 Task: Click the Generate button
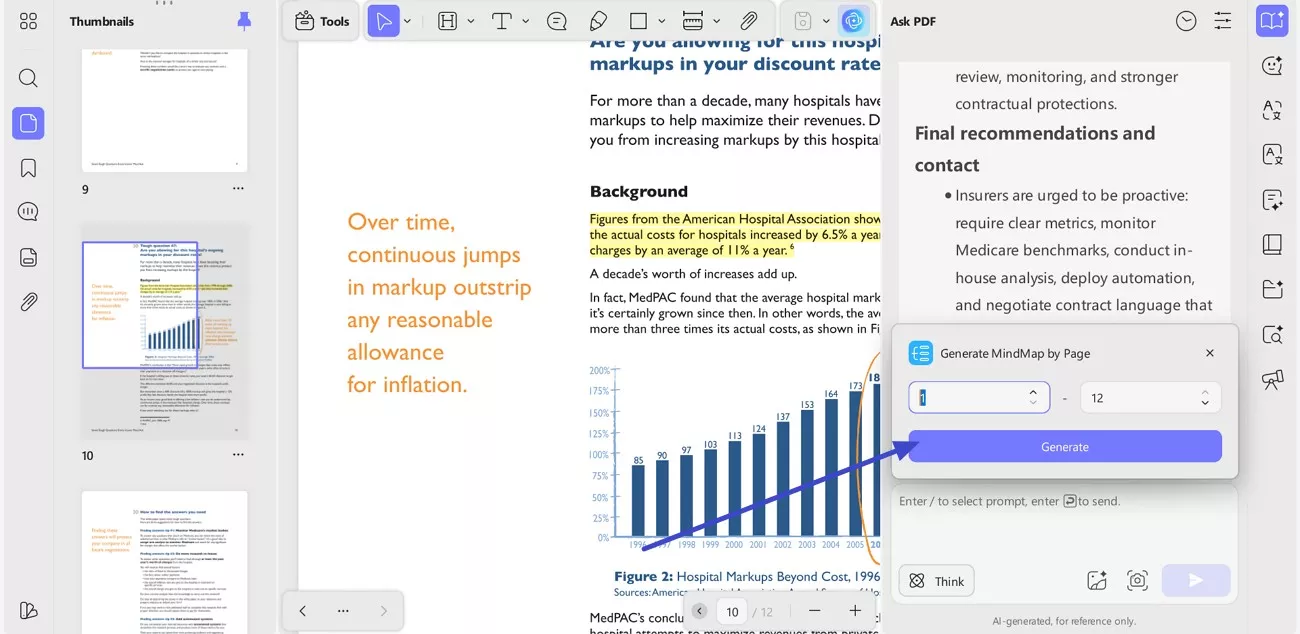[x=1065, y=446]
